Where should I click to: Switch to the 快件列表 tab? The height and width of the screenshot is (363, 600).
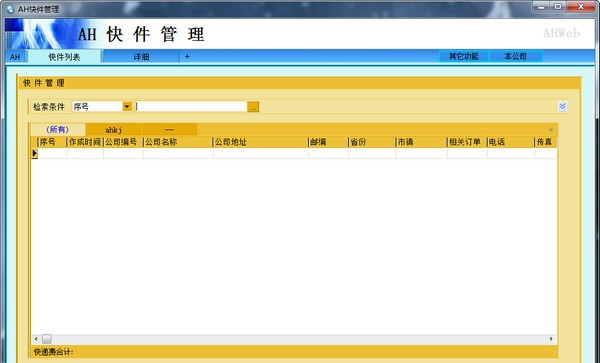(64, 57)
